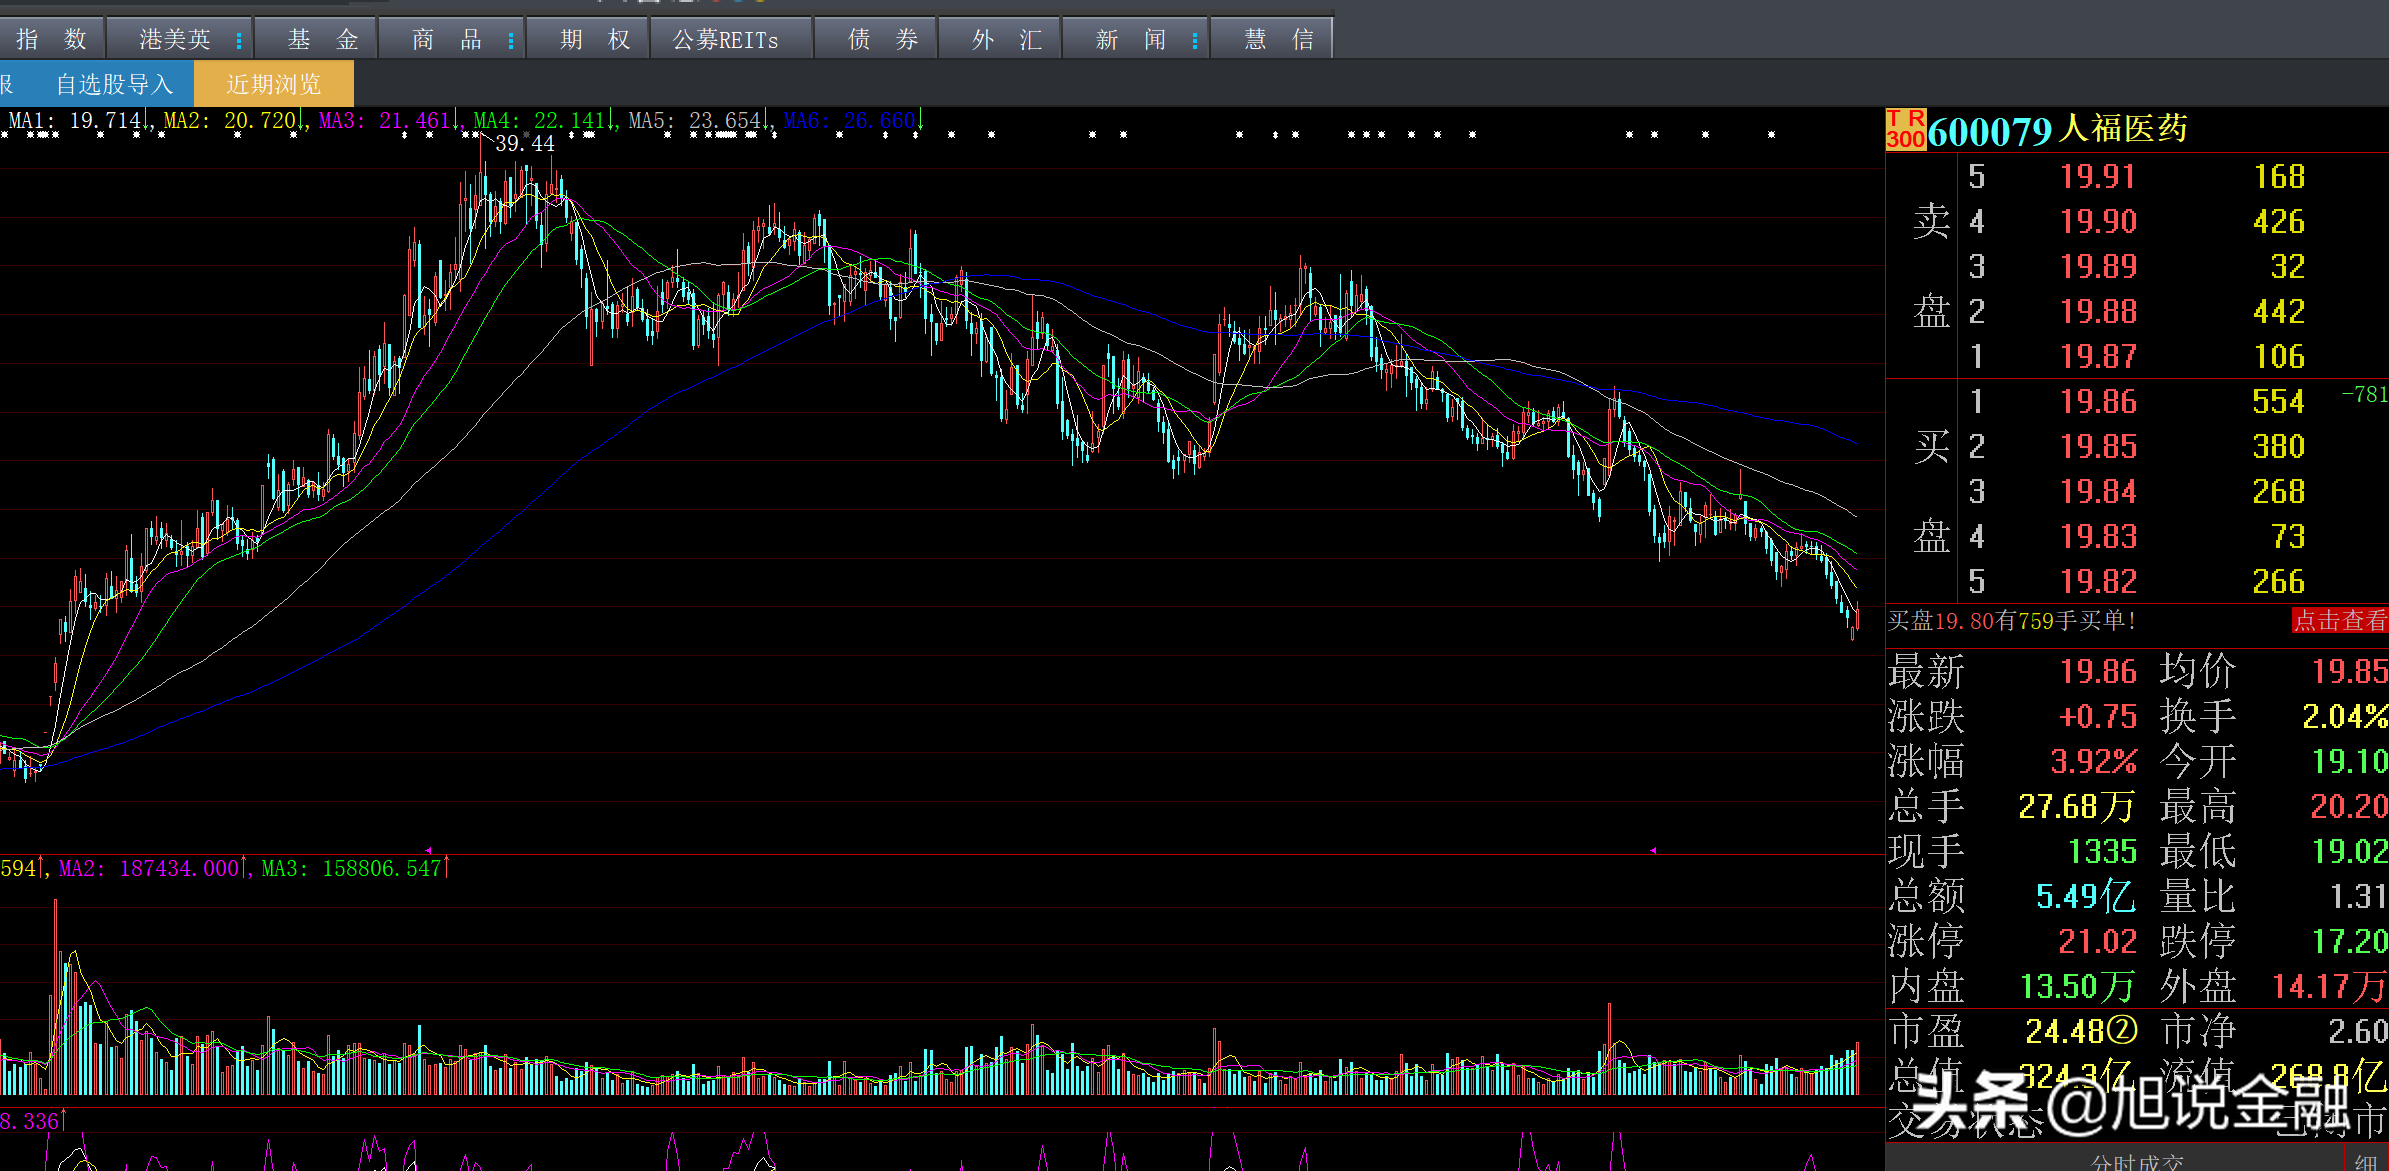Click the 最新 price value 19.86
The width and height of the screenshot is (2389, 1171).
point(2098,671)
